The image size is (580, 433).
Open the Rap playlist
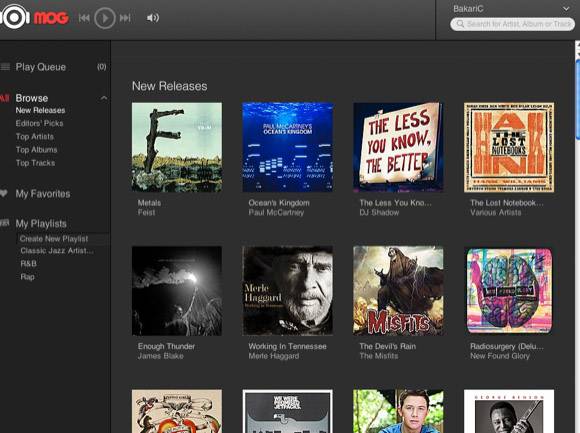[27, 277]
